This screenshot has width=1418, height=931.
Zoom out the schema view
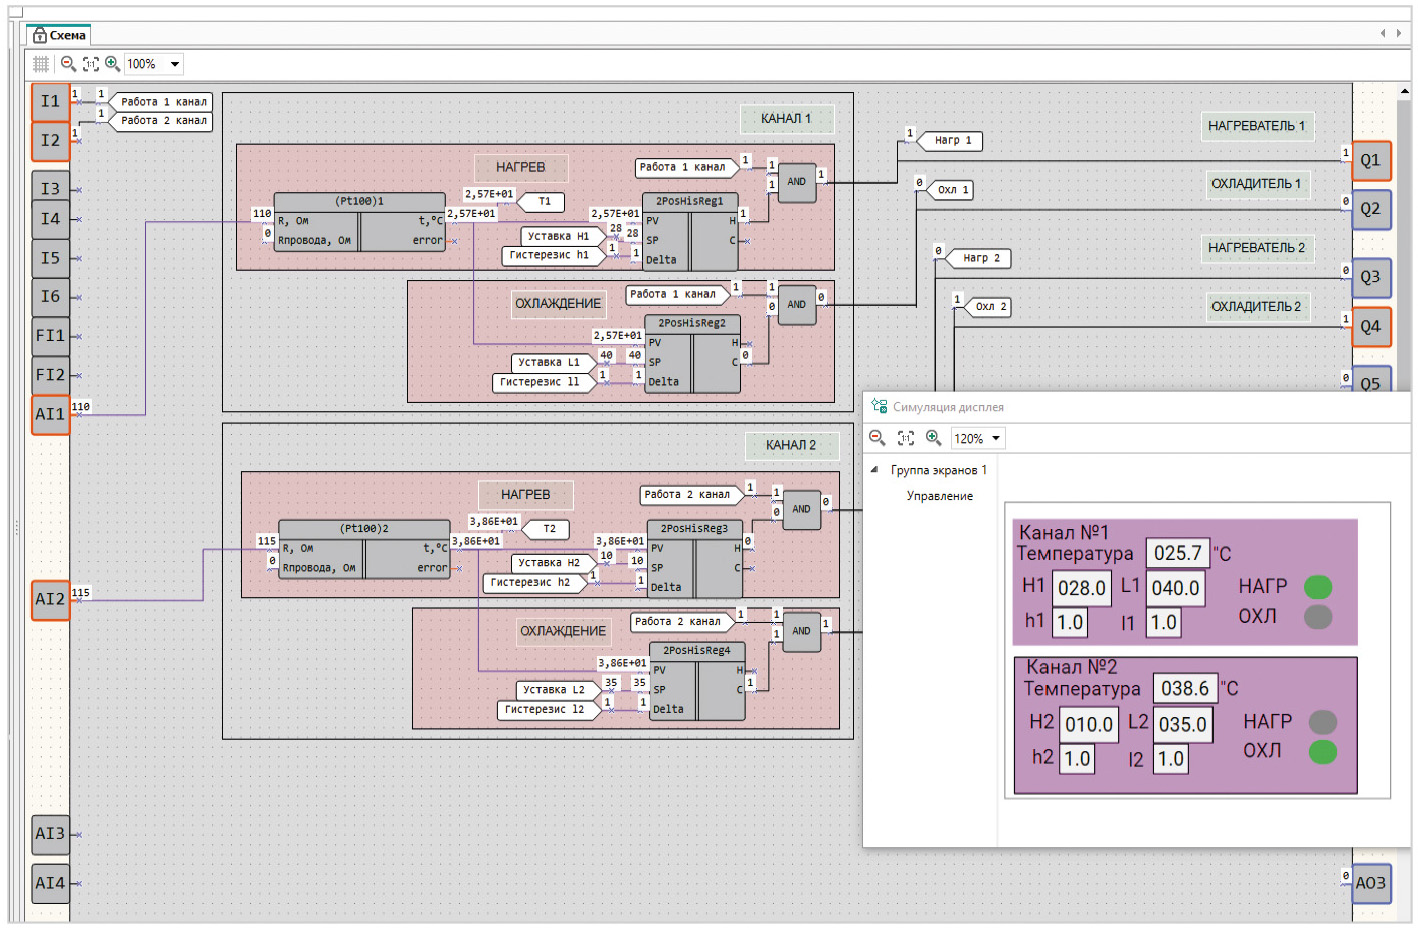click(x=68, y=64)
